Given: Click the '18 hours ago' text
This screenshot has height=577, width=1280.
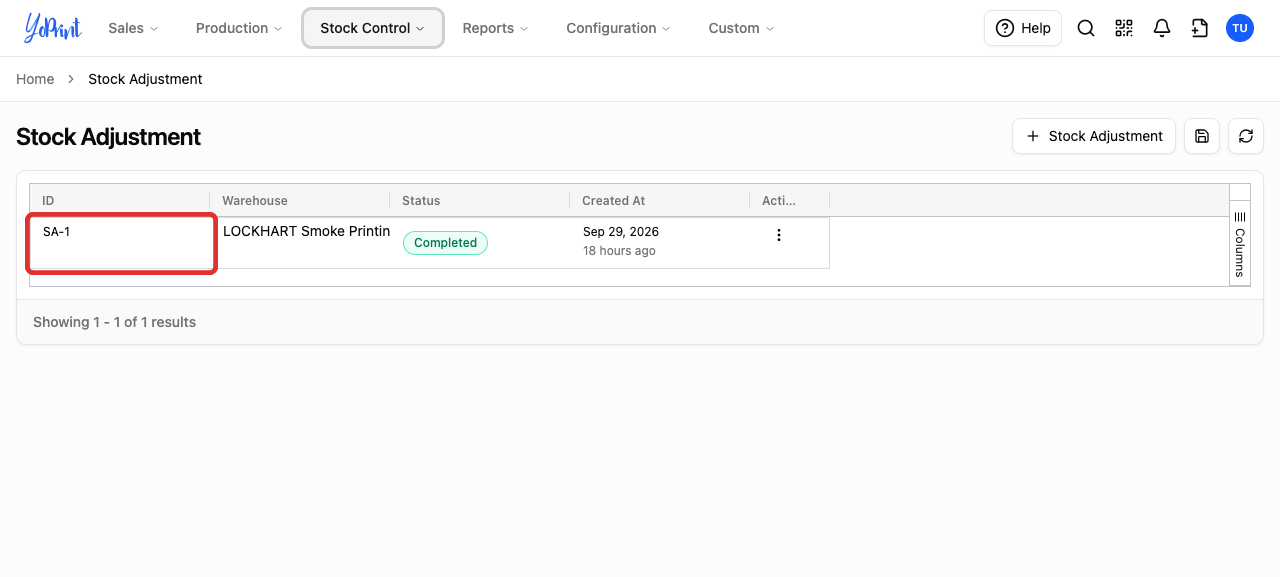Looking at the screenshot, I should click(619, 251).
